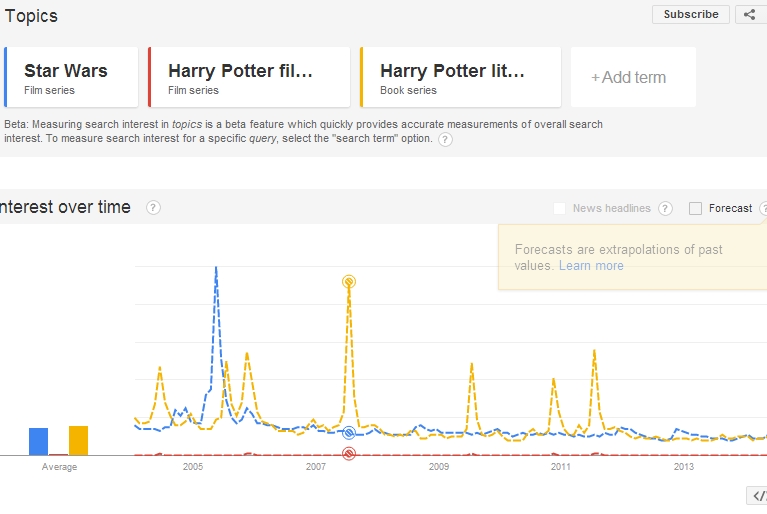Toggle the News headlines checkbox
The image size is (767, 514).
pyautogui.click(x=560, y=208)
